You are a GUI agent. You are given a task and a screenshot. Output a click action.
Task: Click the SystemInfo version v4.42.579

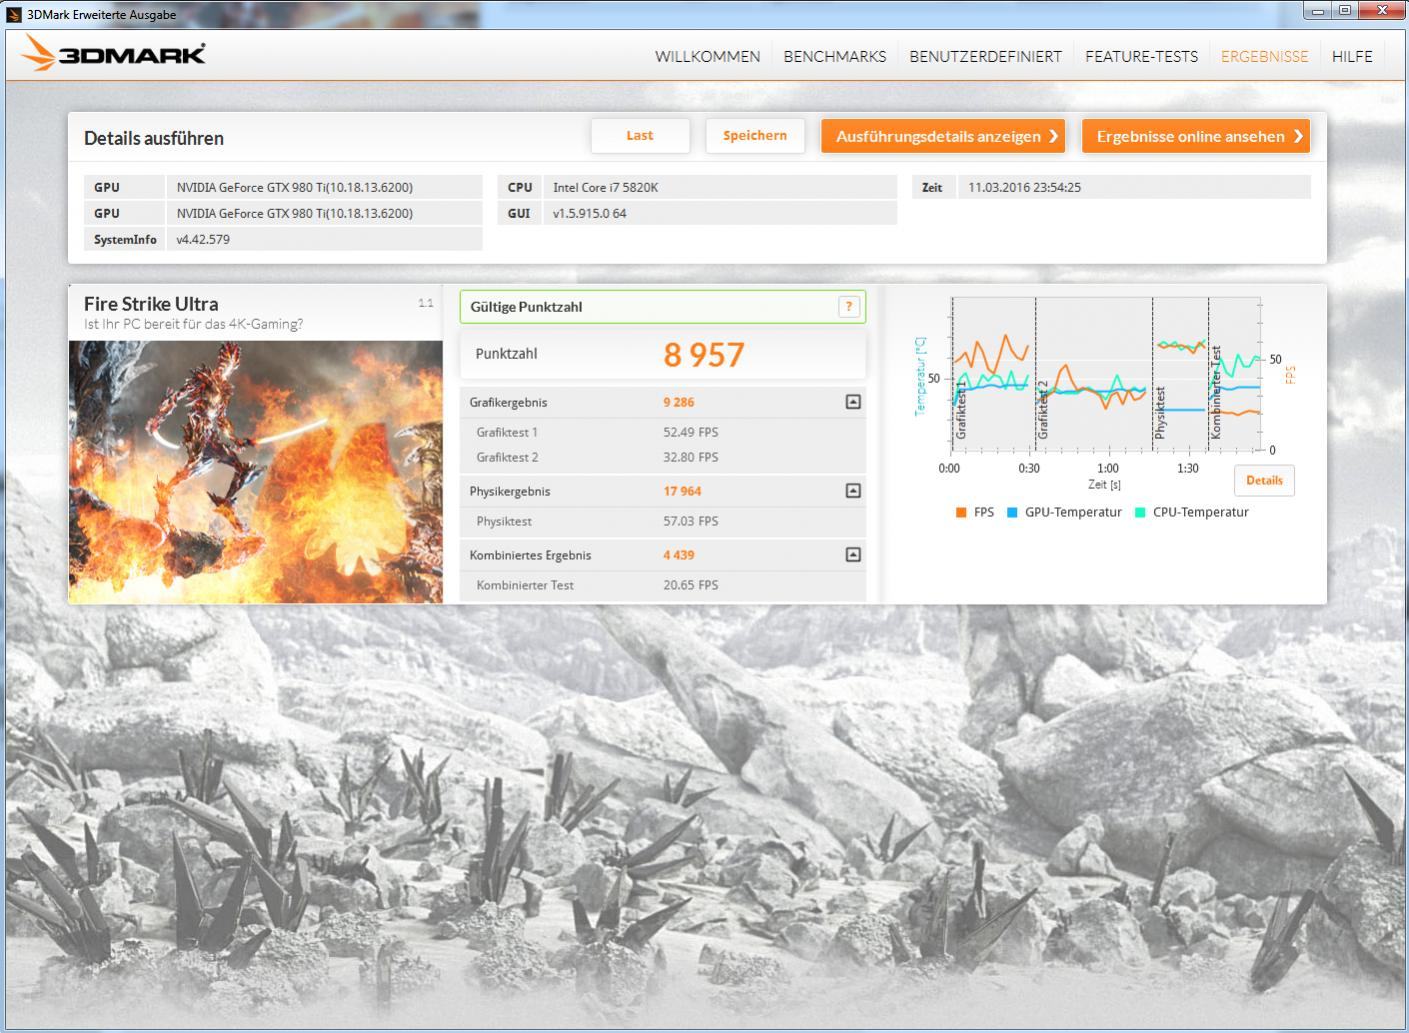(203, 239)
